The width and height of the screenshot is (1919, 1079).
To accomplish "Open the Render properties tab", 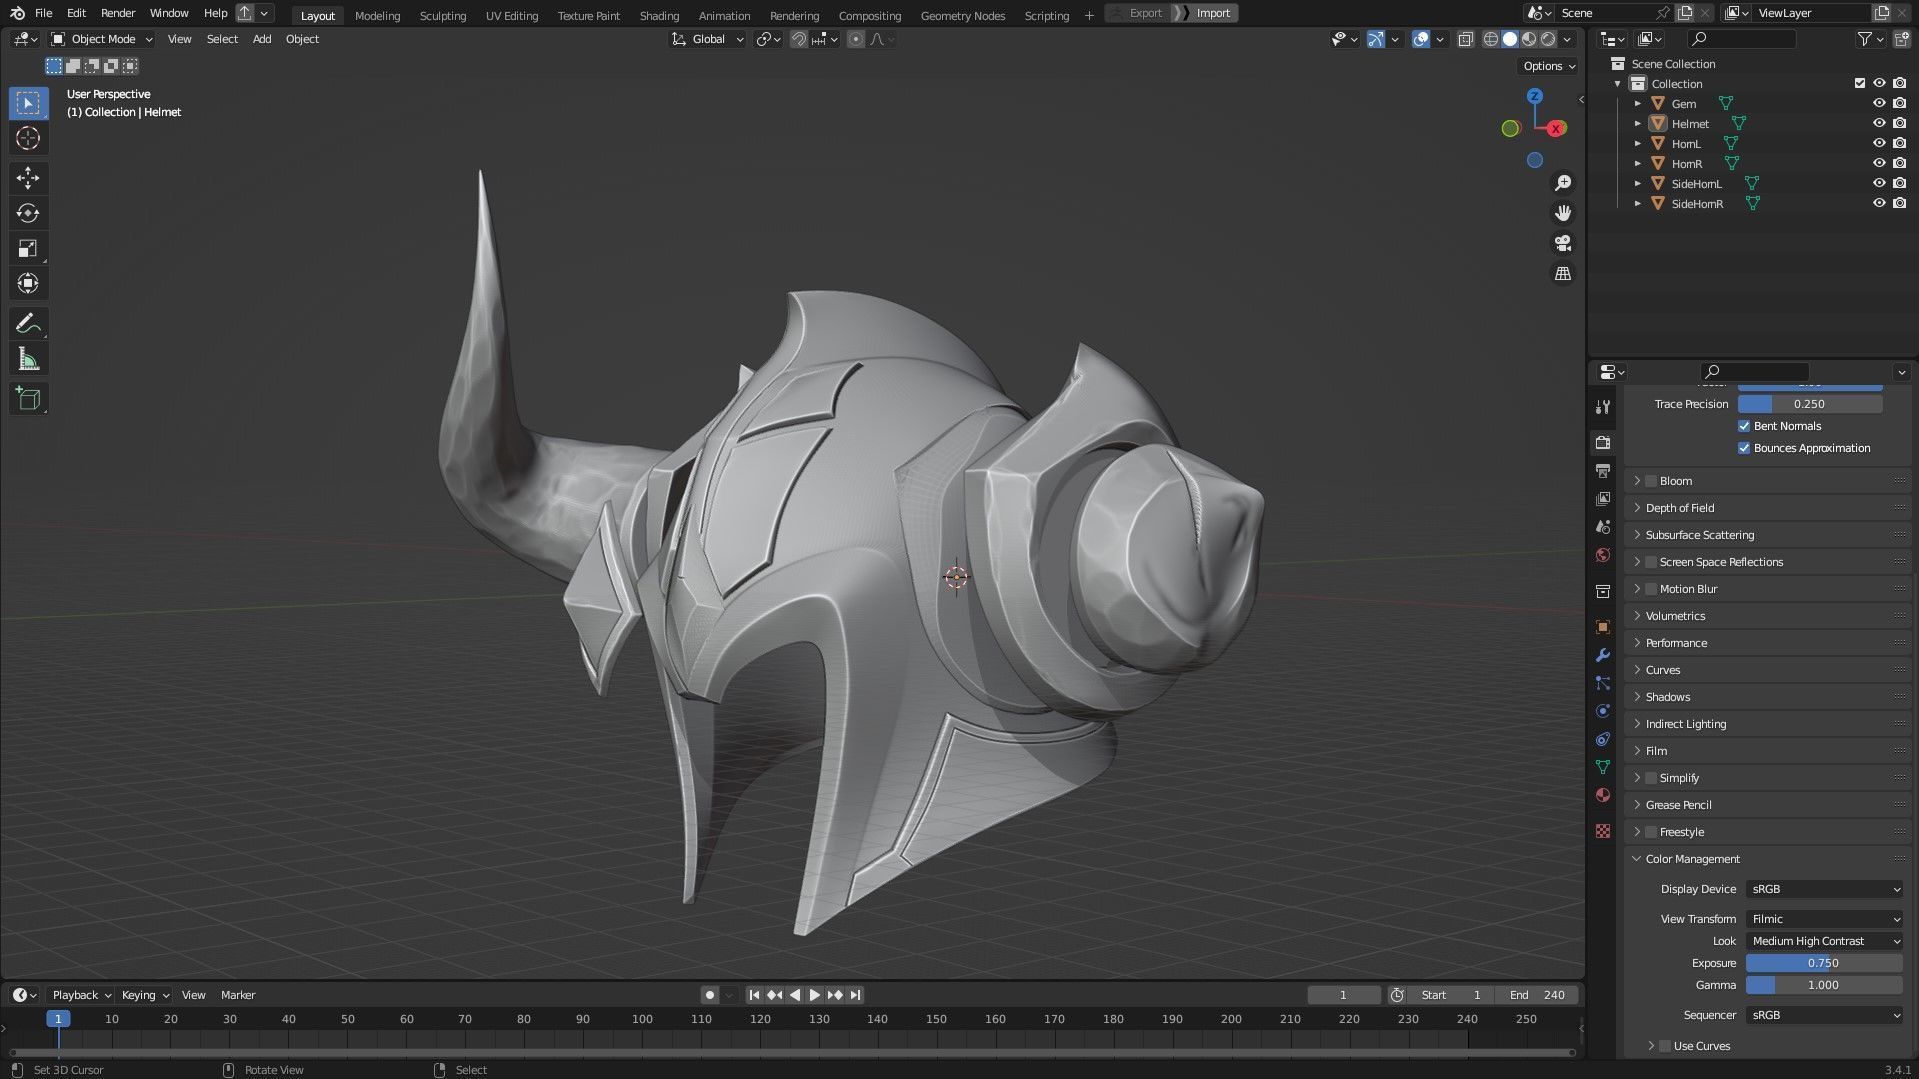I will coord(1603,442).
